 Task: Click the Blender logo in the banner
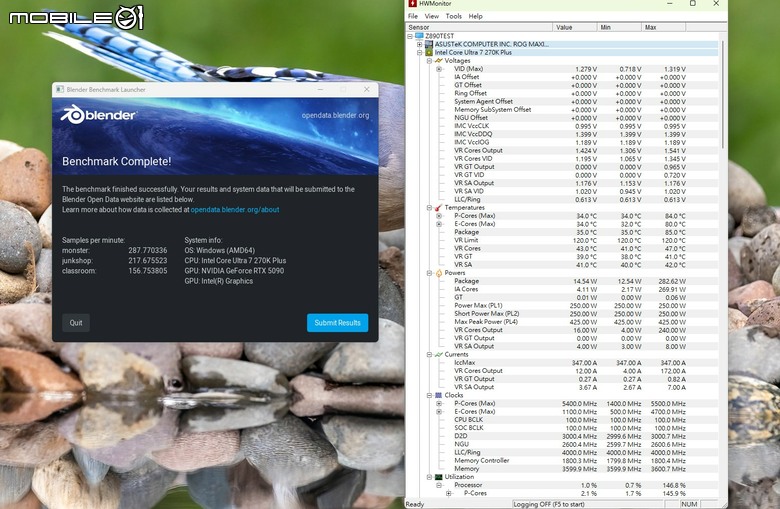coord(98,115)
